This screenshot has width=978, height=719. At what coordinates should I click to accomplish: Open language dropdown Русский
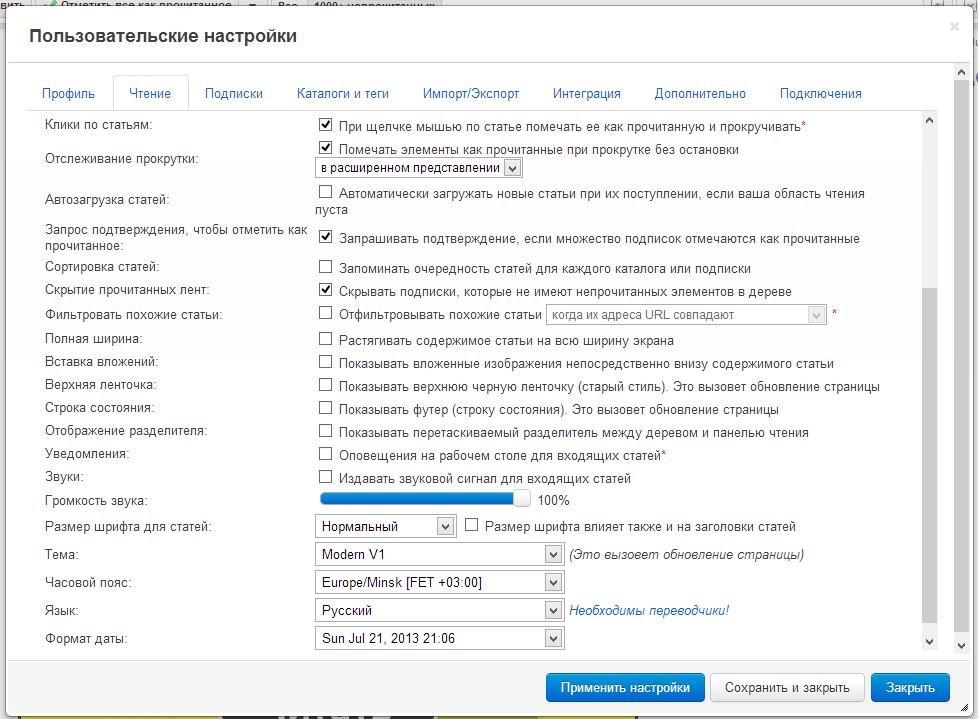click(x=440, y=610)
